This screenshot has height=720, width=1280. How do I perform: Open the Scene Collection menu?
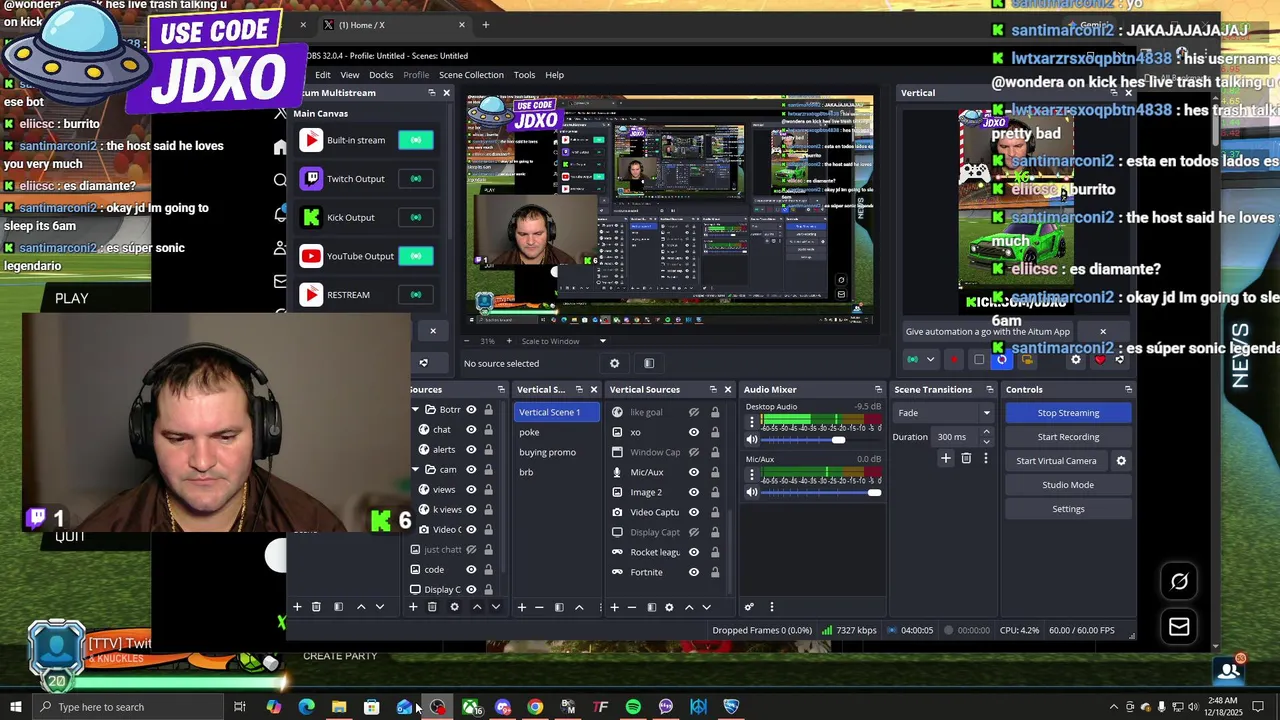pos(471,75)
